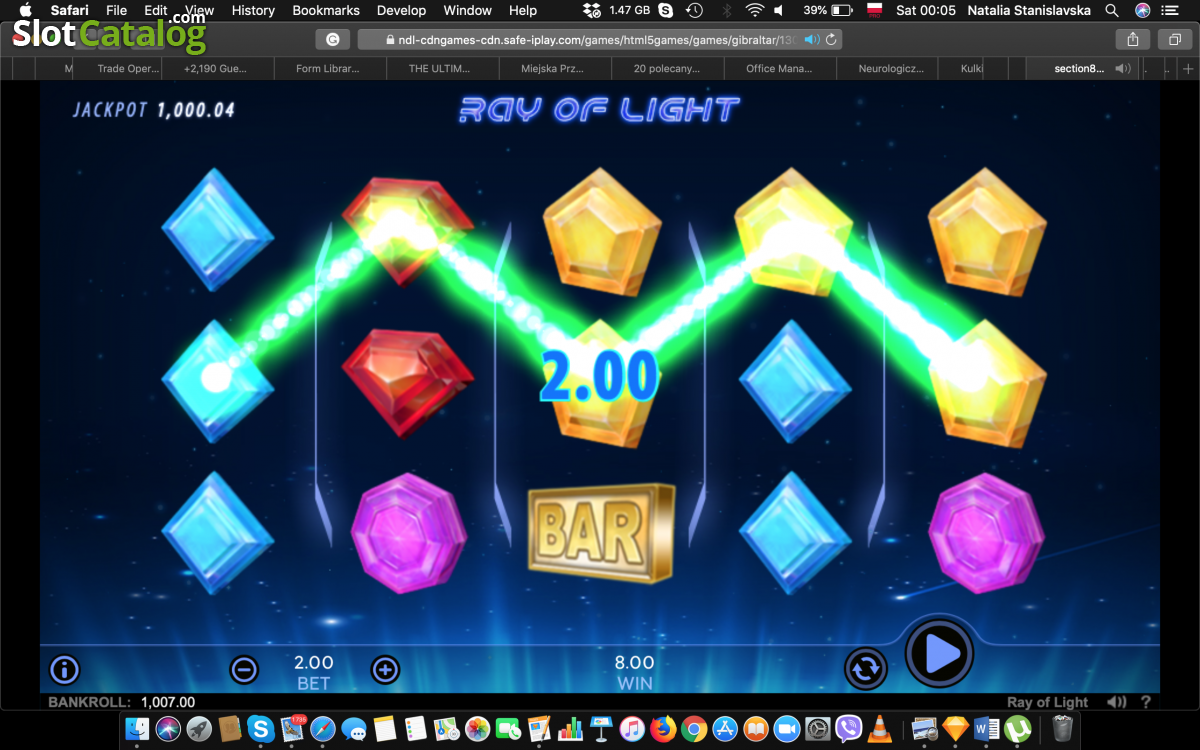Switch to the 20 polecany... tab

coord(667,69)
